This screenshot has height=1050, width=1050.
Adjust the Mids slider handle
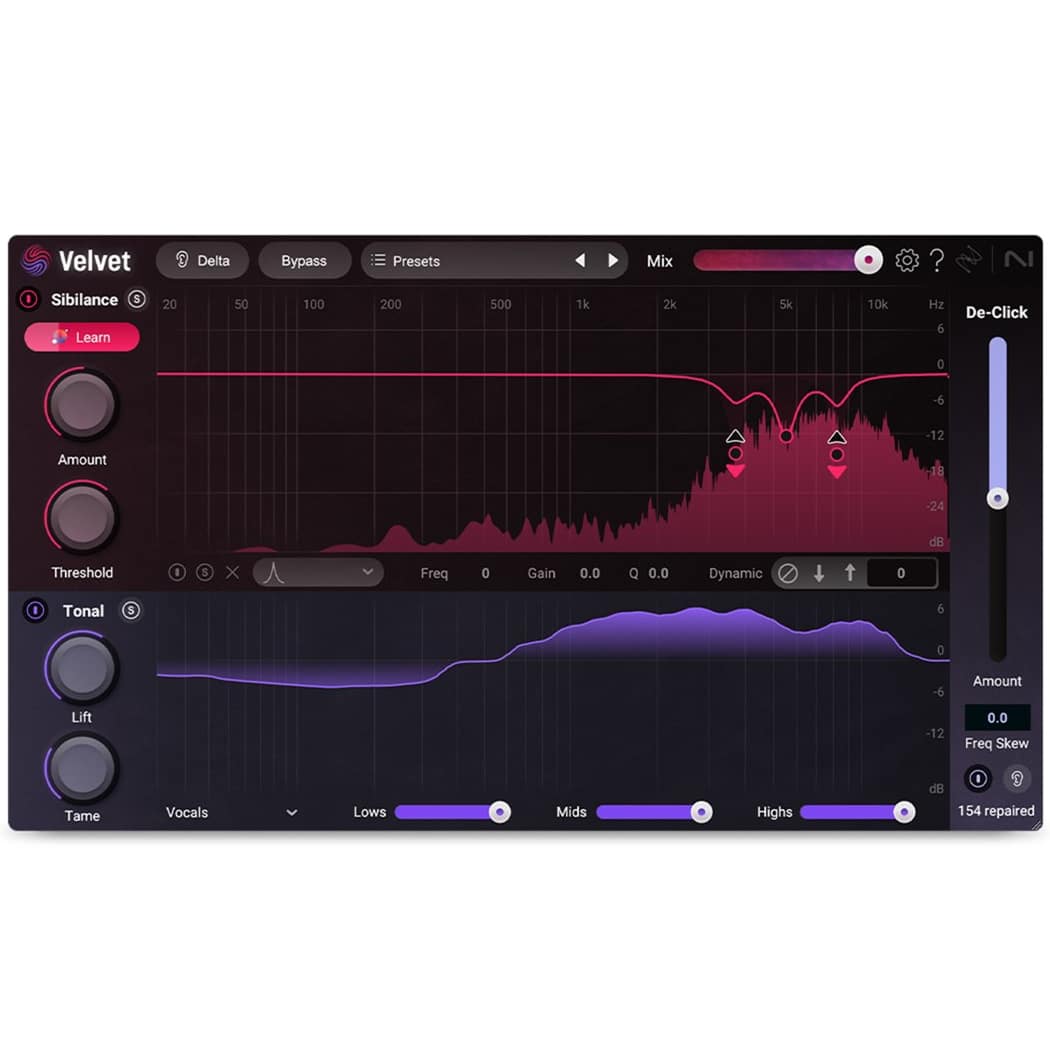(x=701, y=812)
